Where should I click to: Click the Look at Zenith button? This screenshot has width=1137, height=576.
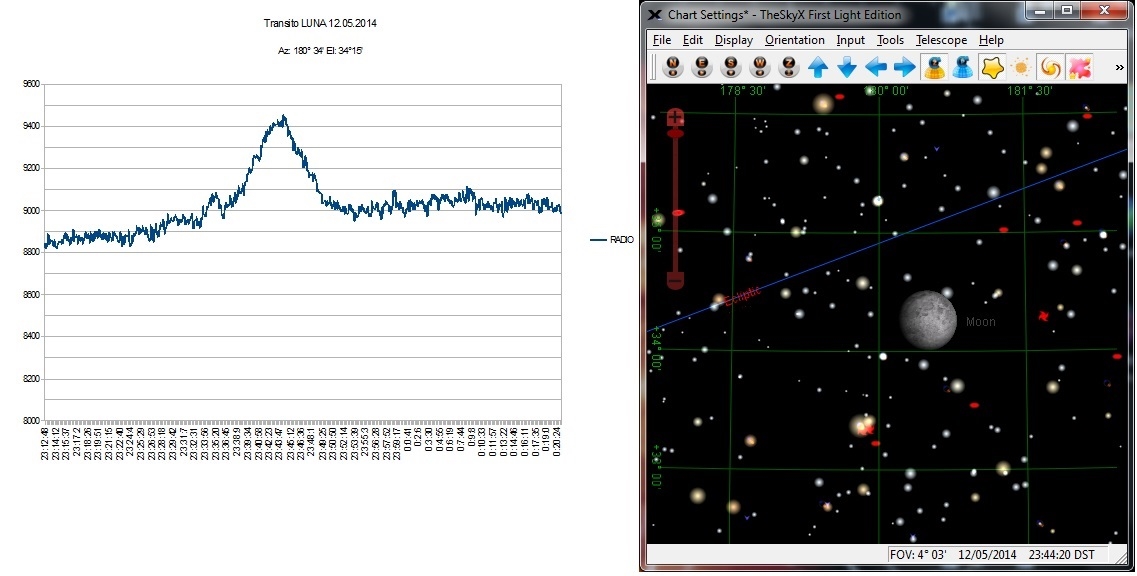(x=788, y=67)
